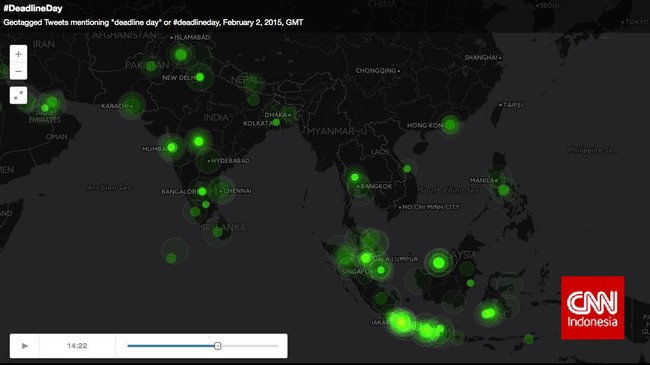Select the bright cluster at Jakarta
The height and width of the screenshot is (365, 650).
point(400,321)
